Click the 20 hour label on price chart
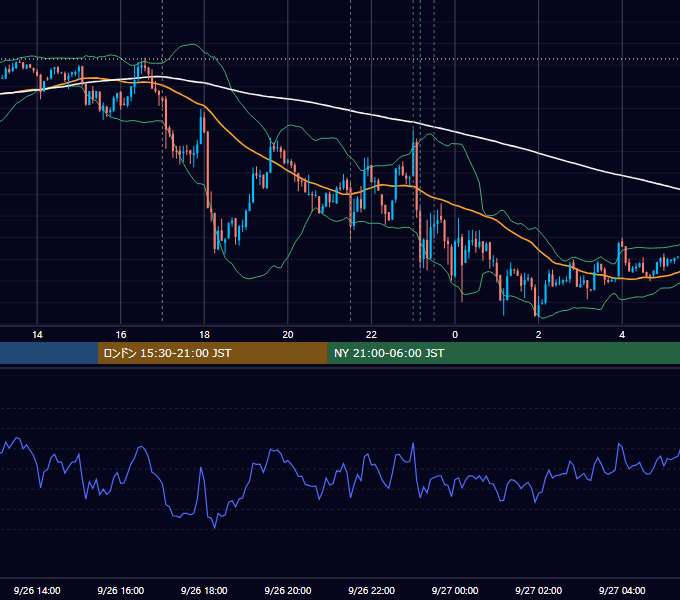Screen dimensions: 680x600 [288, 335]
